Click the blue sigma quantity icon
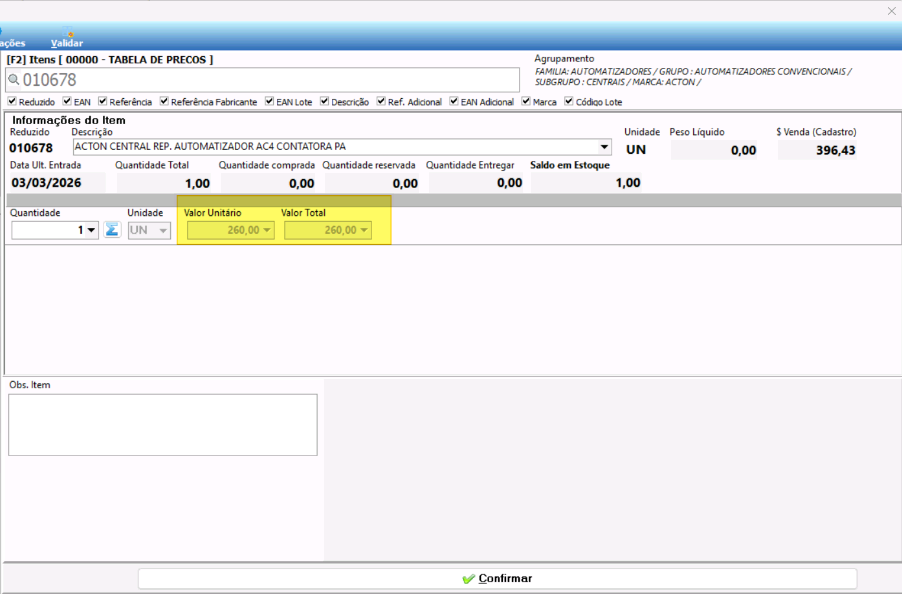This screenshot has height=594, width=902. tap(112, 230)
